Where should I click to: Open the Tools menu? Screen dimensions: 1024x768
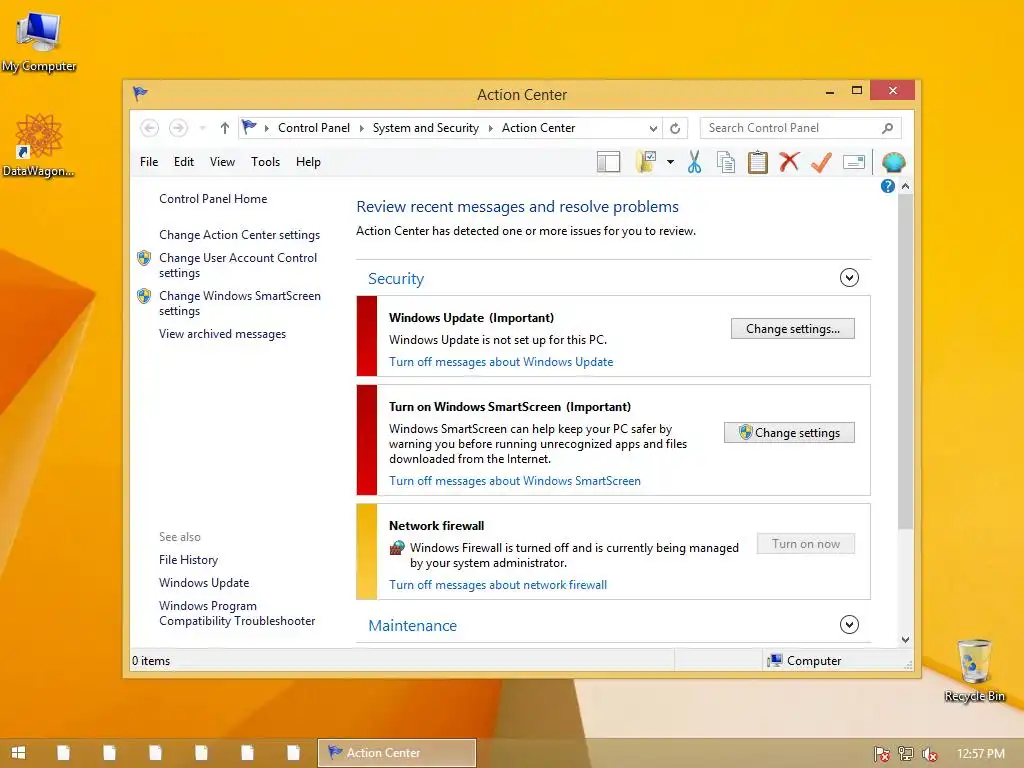tap(265, 162)
